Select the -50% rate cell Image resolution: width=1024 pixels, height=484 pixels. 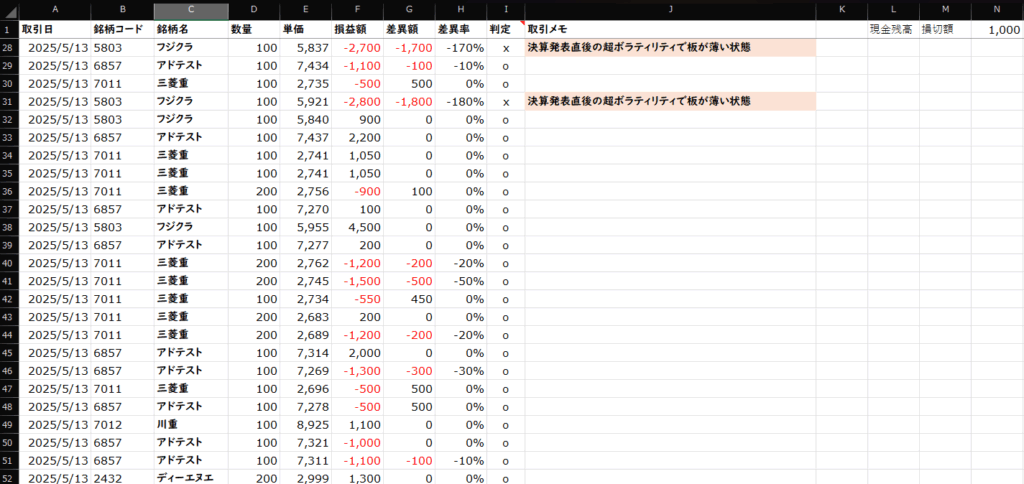click(x=460, y=281)
